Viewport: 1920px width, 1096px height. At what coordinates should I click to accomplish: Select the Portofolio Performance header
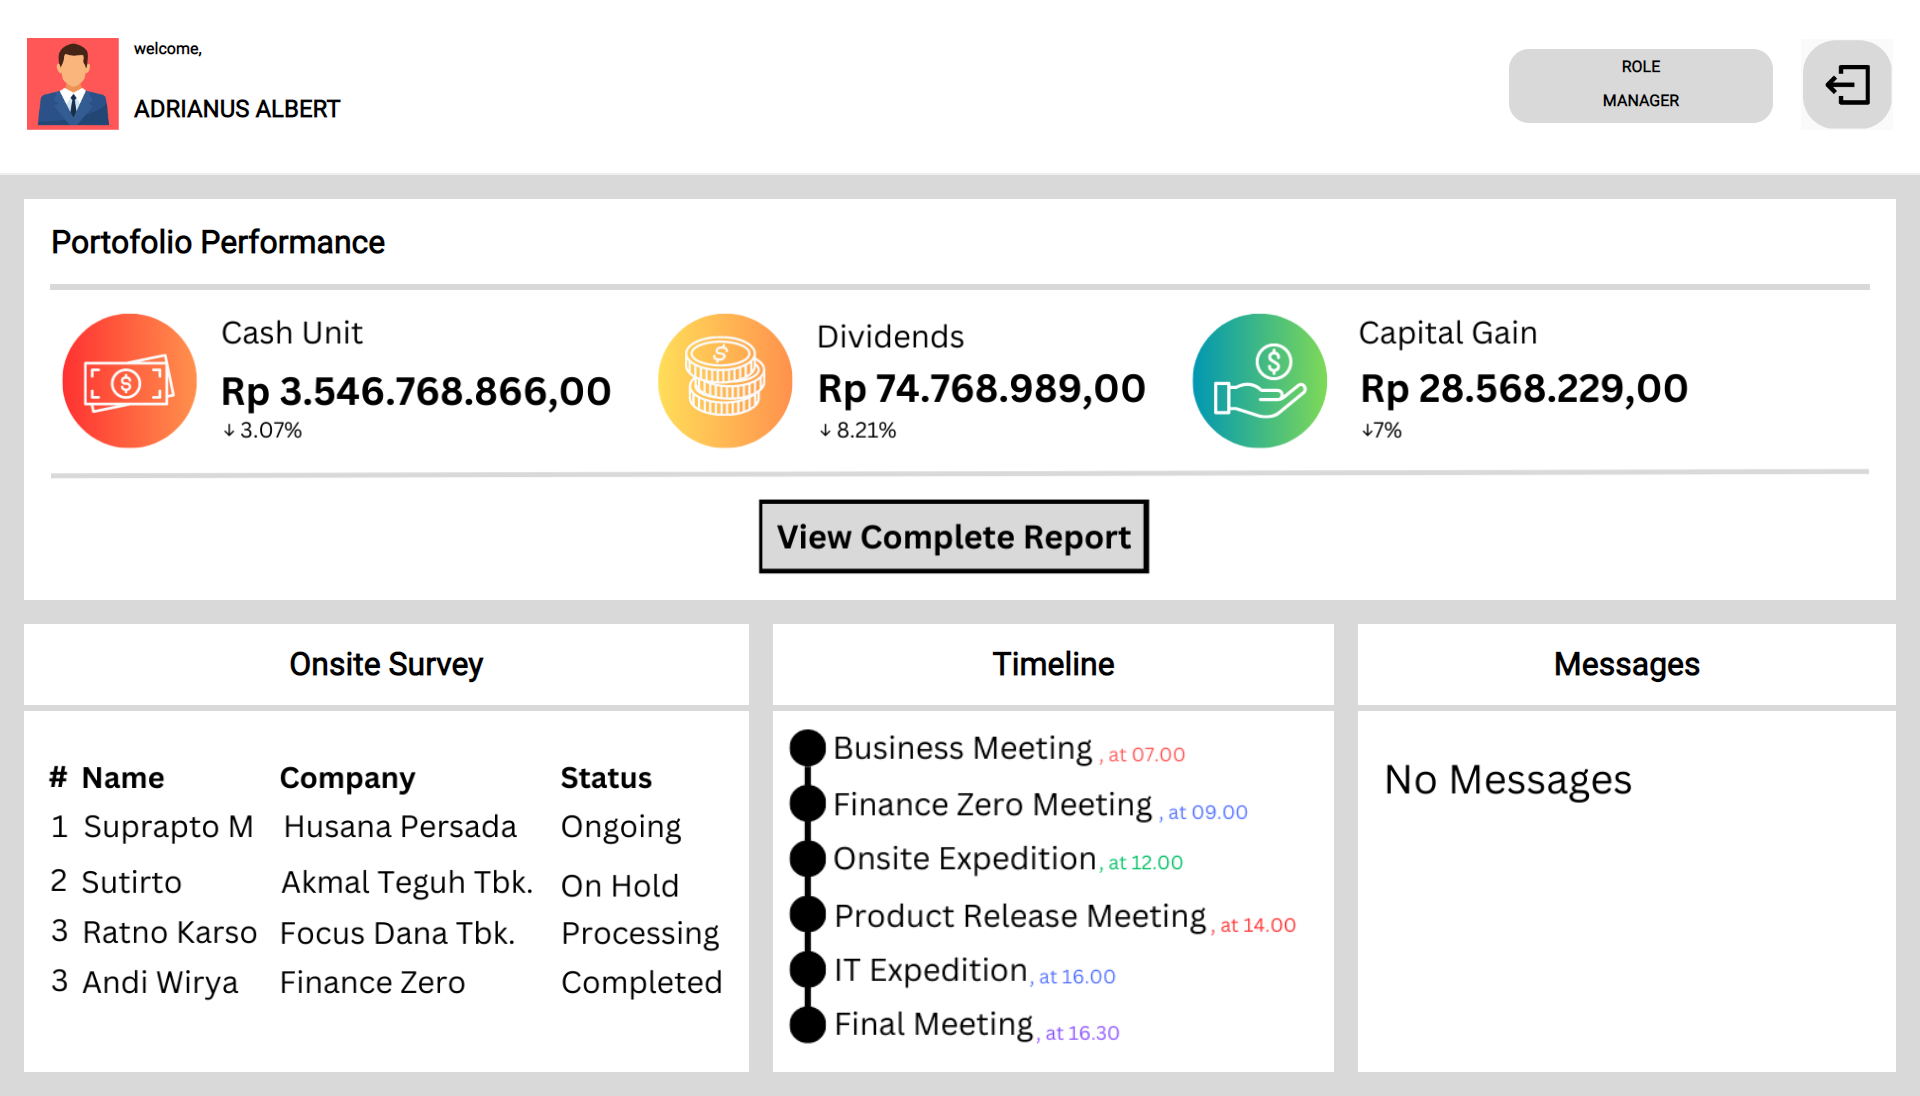tap(218, 241)
